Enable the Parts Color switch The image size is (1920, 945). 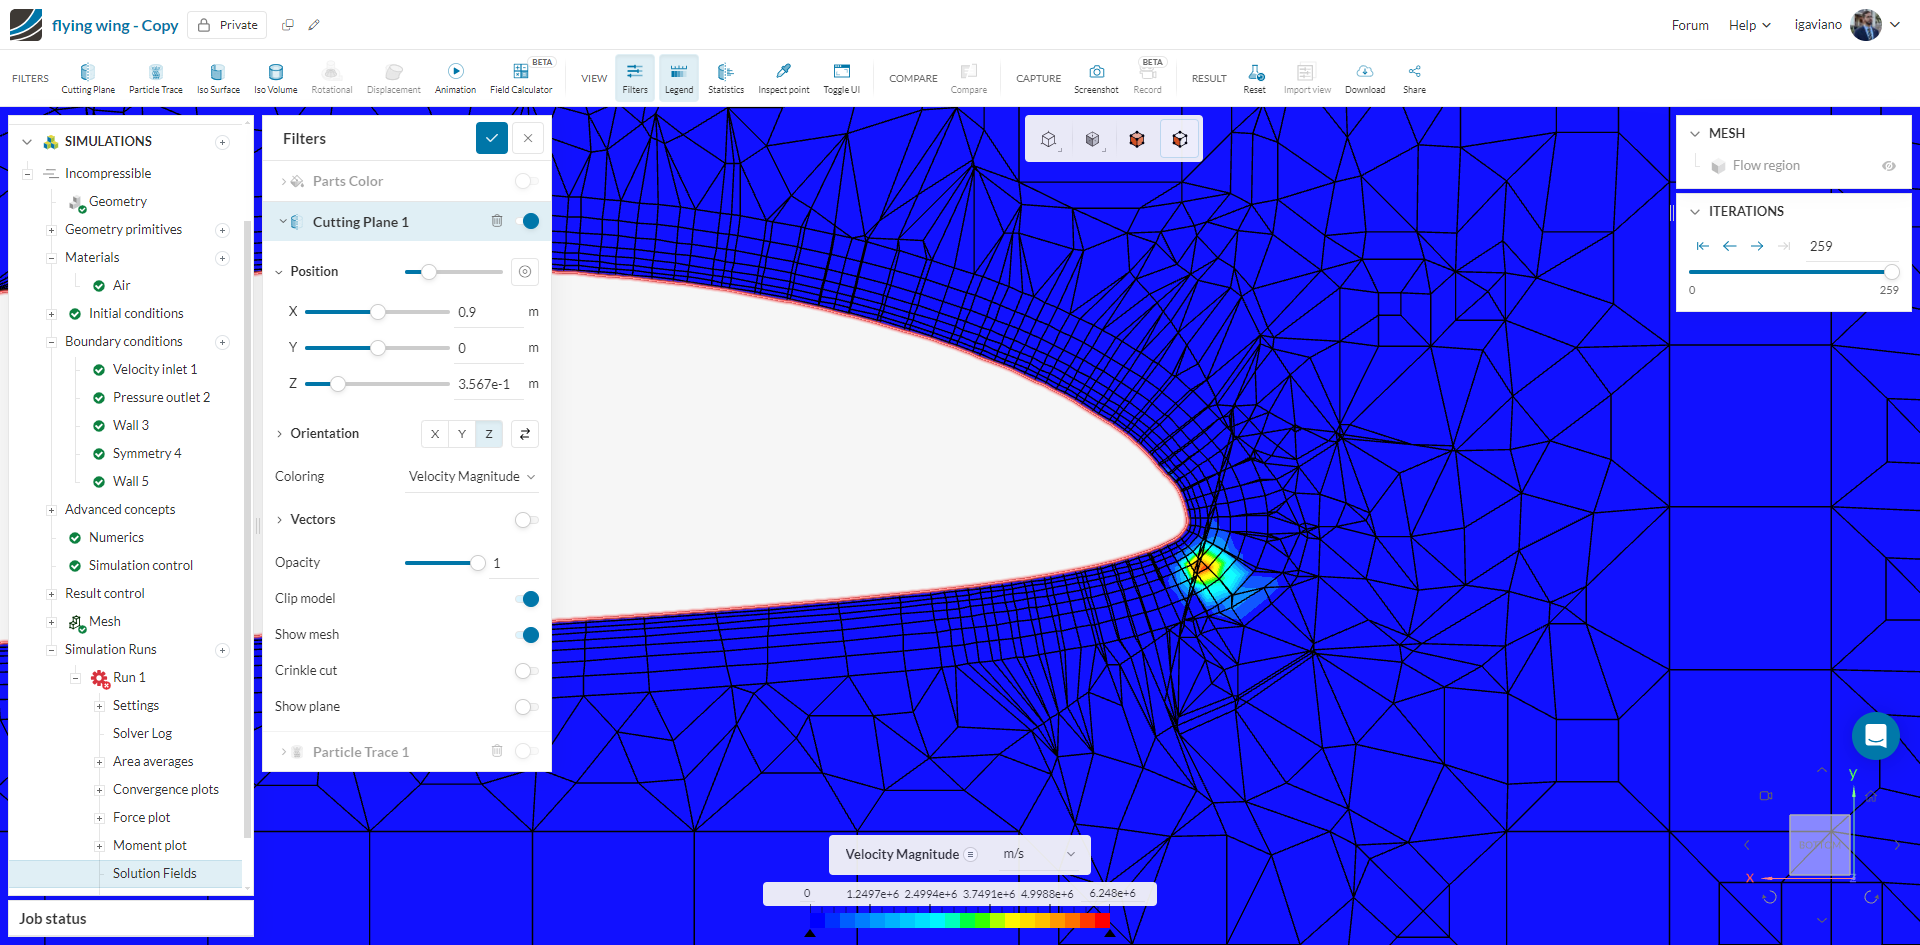point(527,181)
